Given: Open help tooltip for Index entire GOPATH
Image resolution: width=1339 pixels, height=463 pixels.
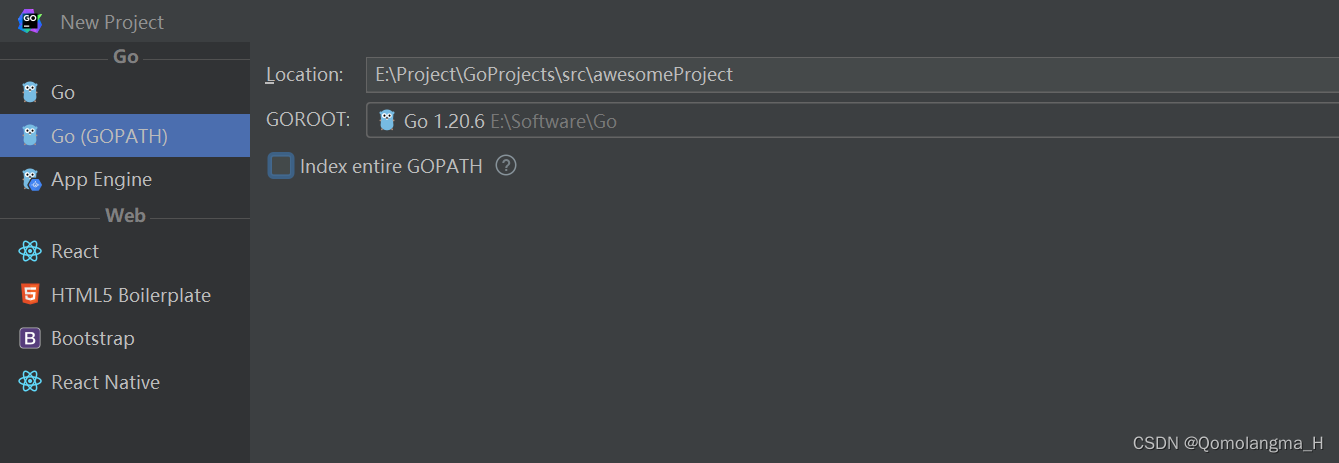Looking at the screenshot, I should tap(506, 166).
